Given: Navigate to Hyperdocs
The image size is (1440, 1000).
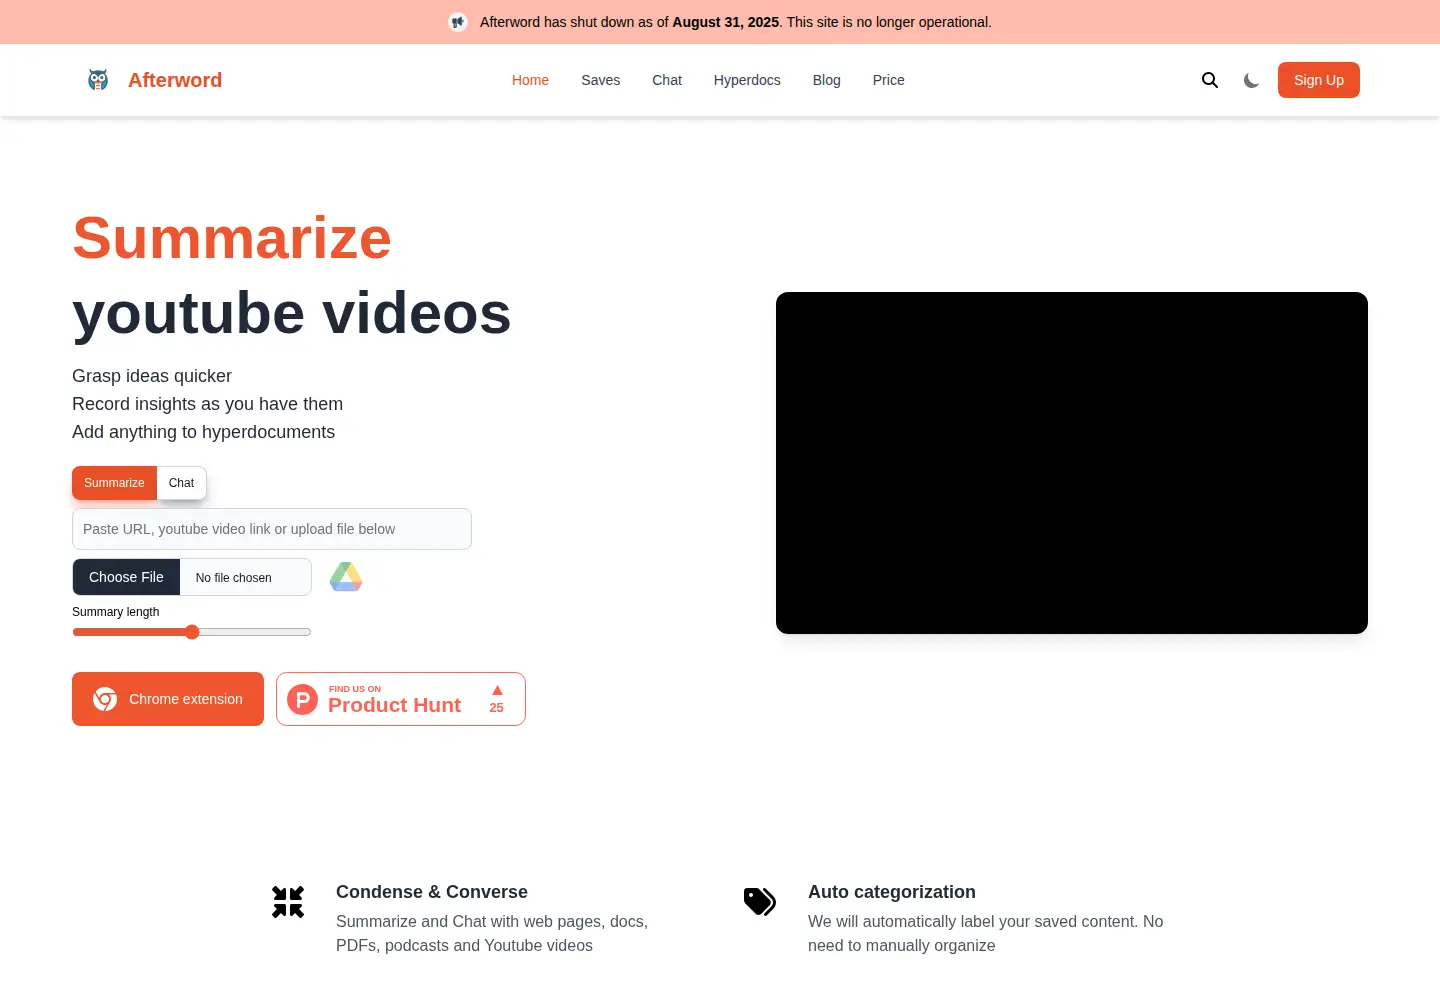Looking at the screenshot, I should (x=747, y=80).
